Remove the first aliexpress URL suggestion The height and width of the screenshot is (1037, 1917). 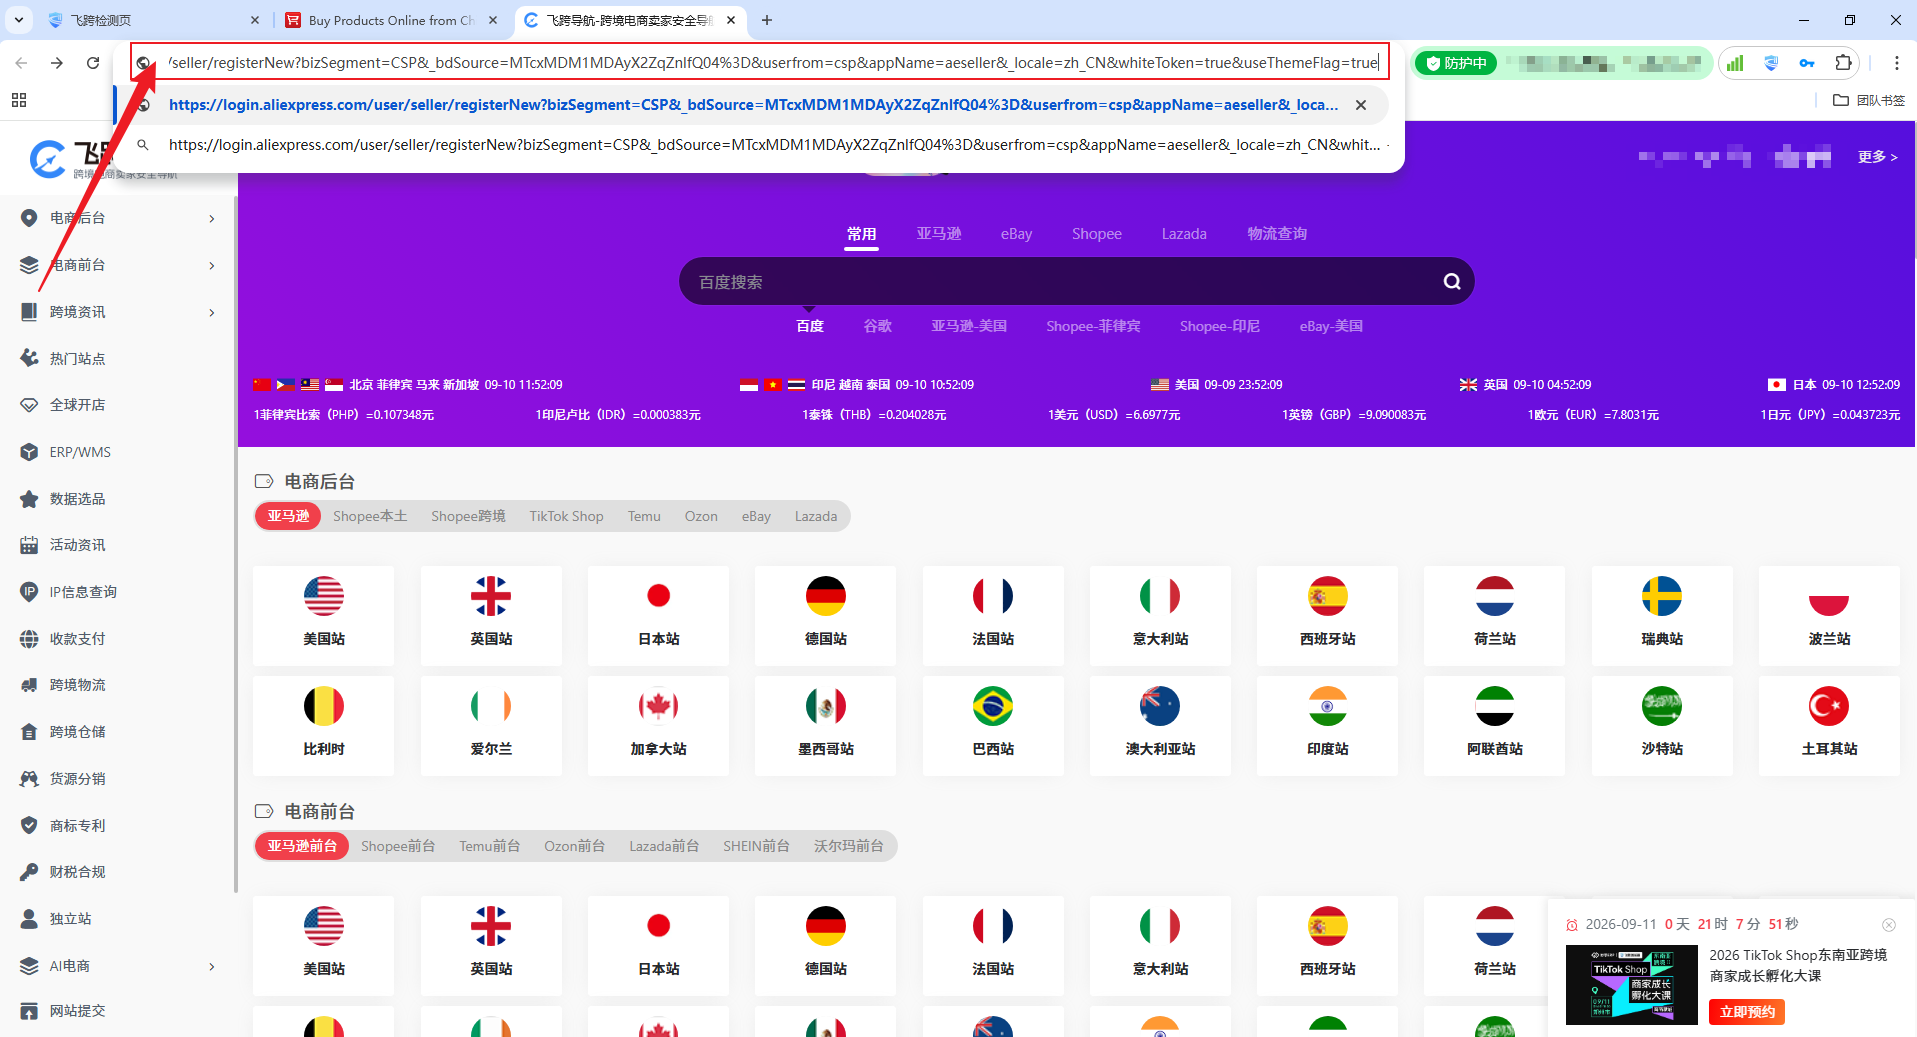(x=1361, y=105)
